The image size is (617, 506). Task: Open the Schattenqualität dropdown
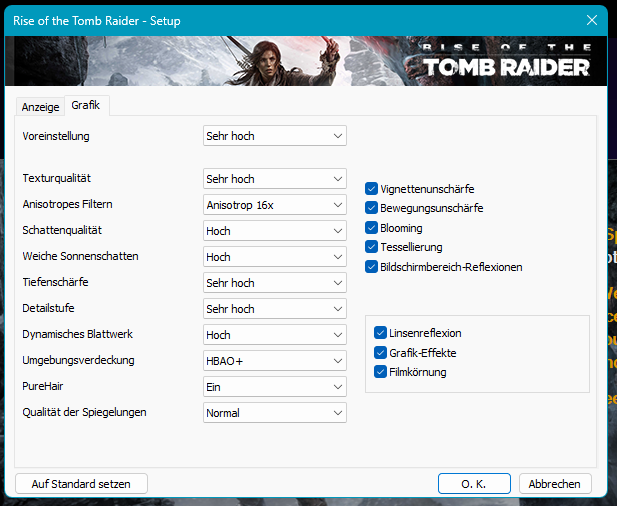[275, 231]
